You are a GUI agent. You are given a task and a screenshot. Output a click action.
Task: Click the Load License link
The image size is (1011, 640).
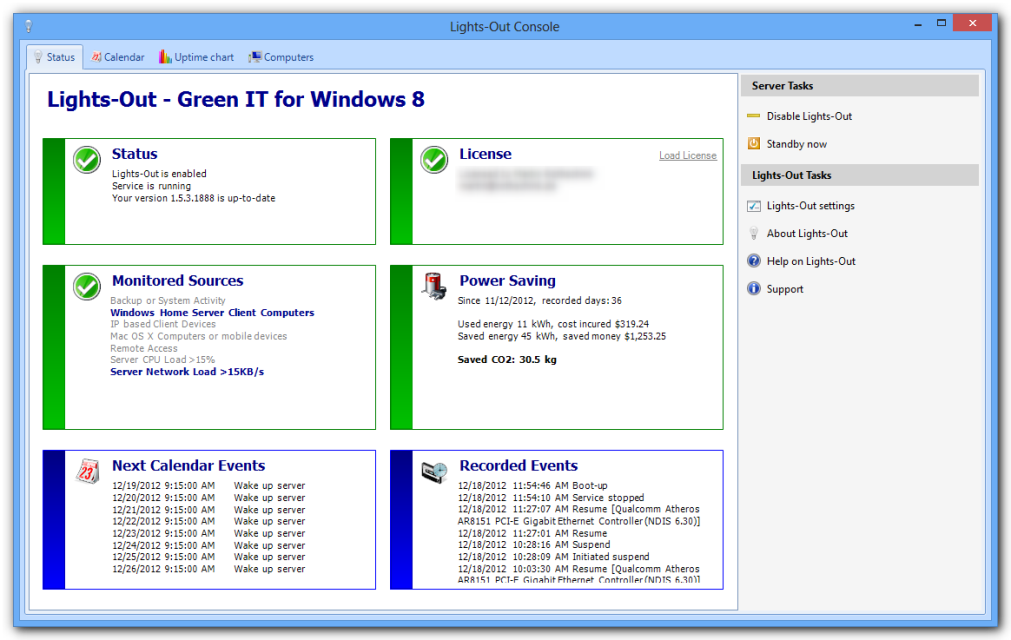click(x=687, y=155)
